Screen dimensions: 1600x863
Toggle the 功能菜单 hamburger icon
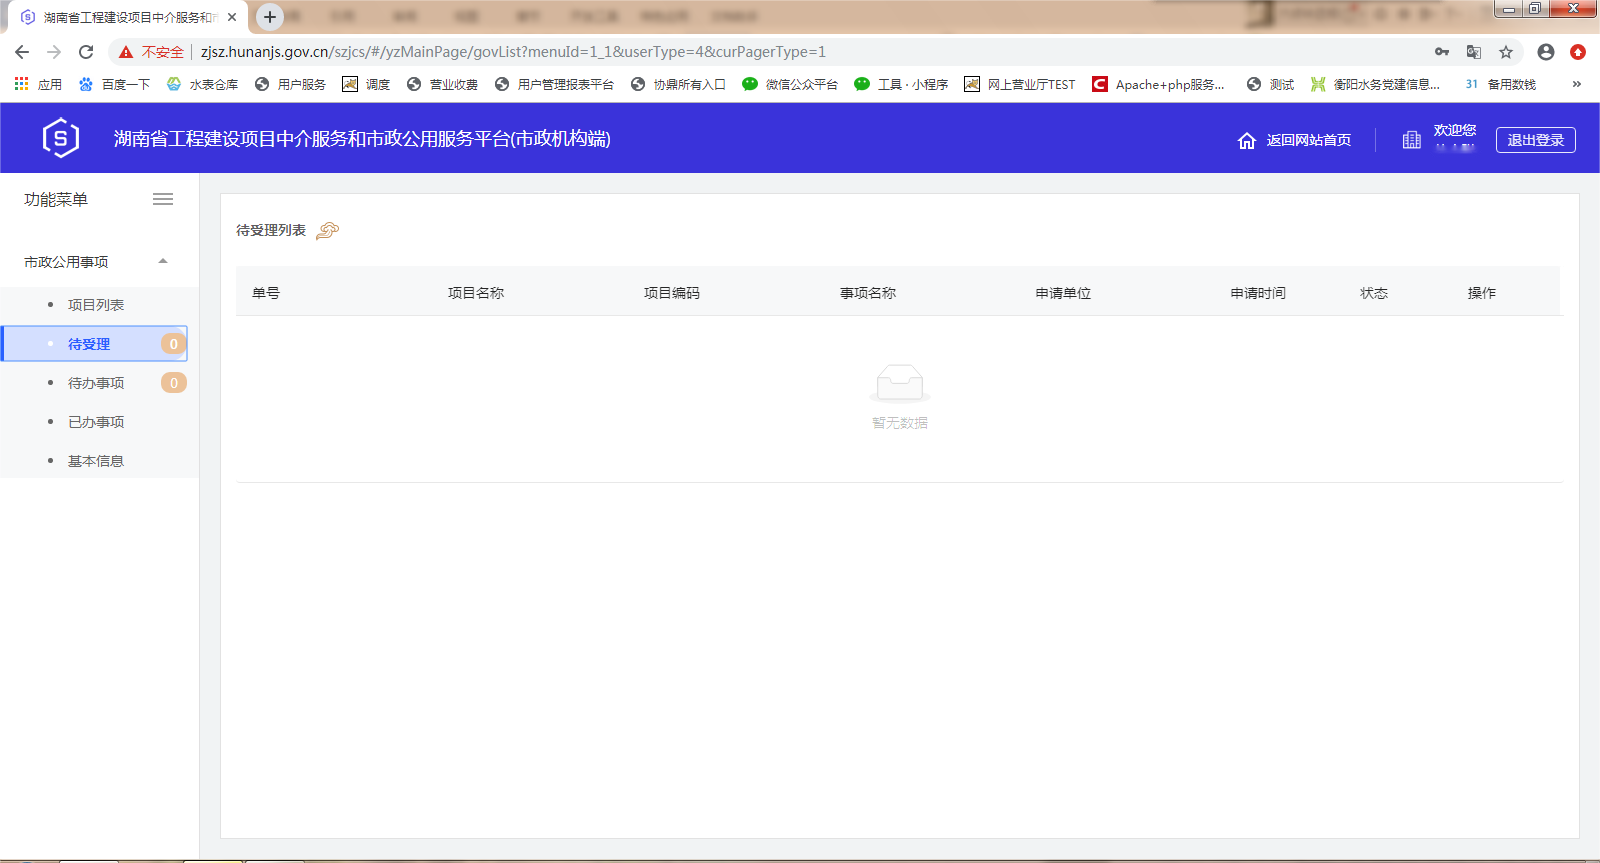(163, 200)
